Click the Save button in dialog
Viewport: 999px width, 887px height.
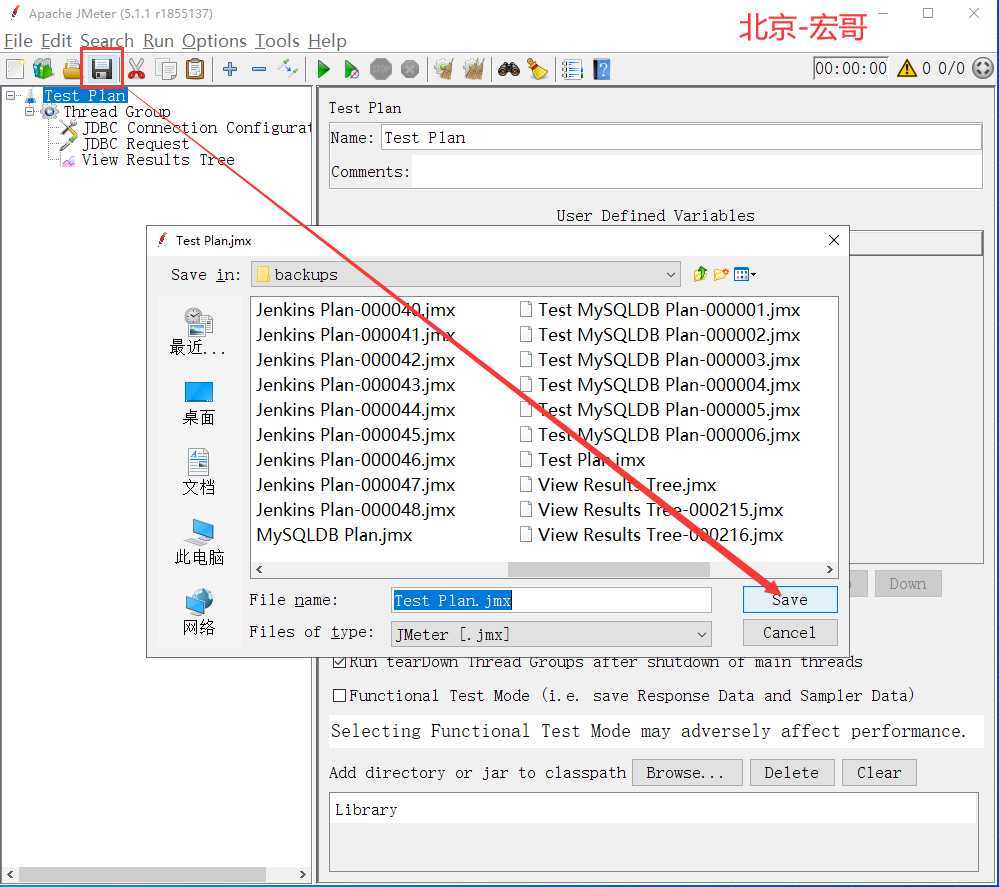[x=790, y=600]
